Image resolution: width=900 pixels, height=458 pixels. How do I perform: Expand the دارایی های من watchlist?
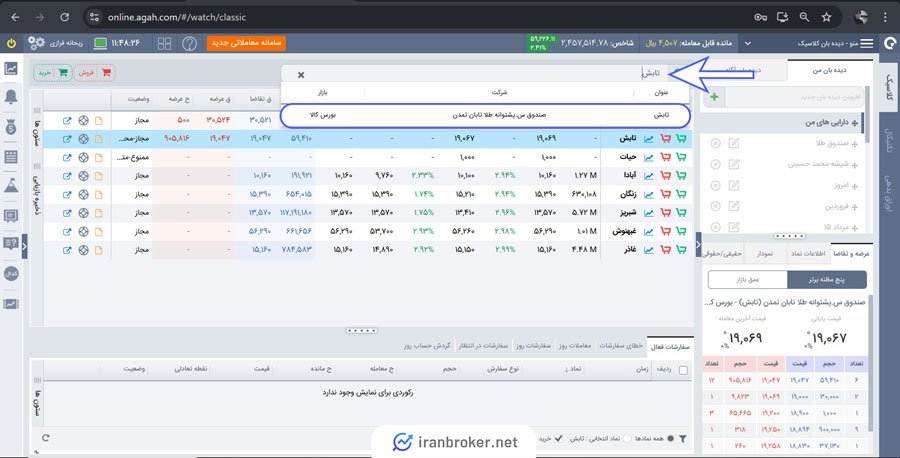click(855, 123)
